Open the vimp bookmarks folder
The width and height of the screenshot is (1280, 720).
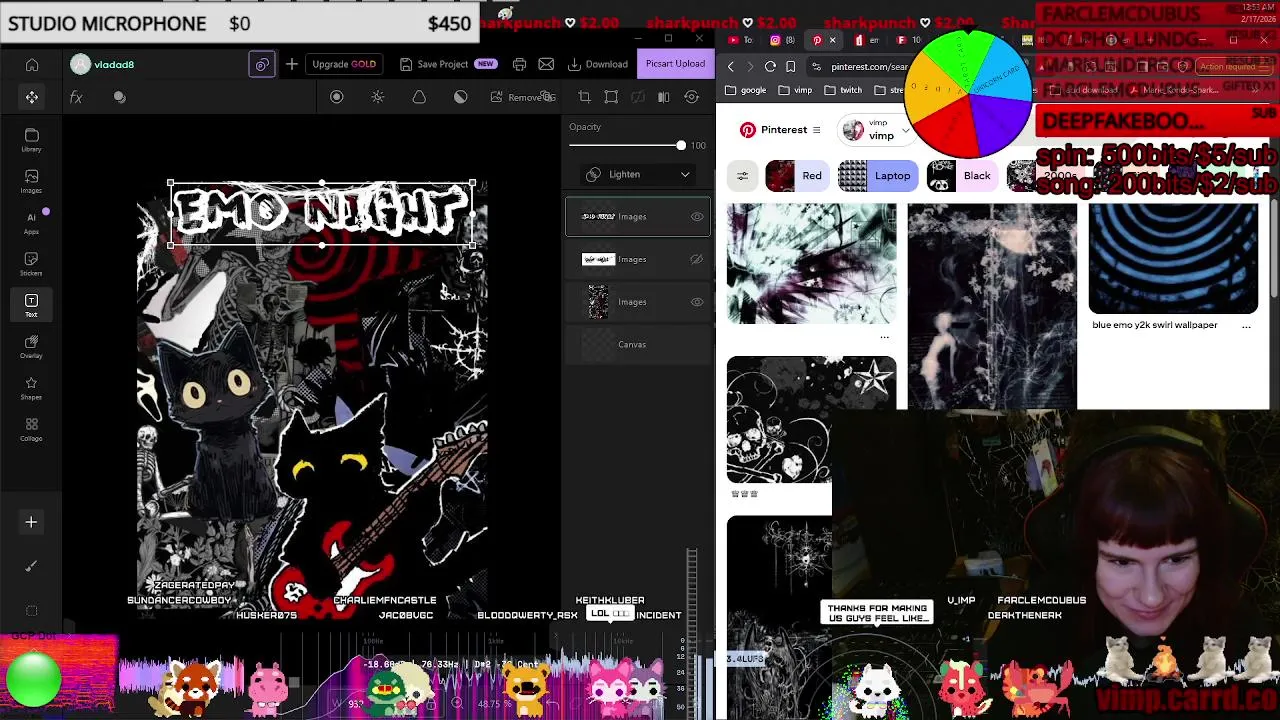pyautogui.click(x=794, y=90)
